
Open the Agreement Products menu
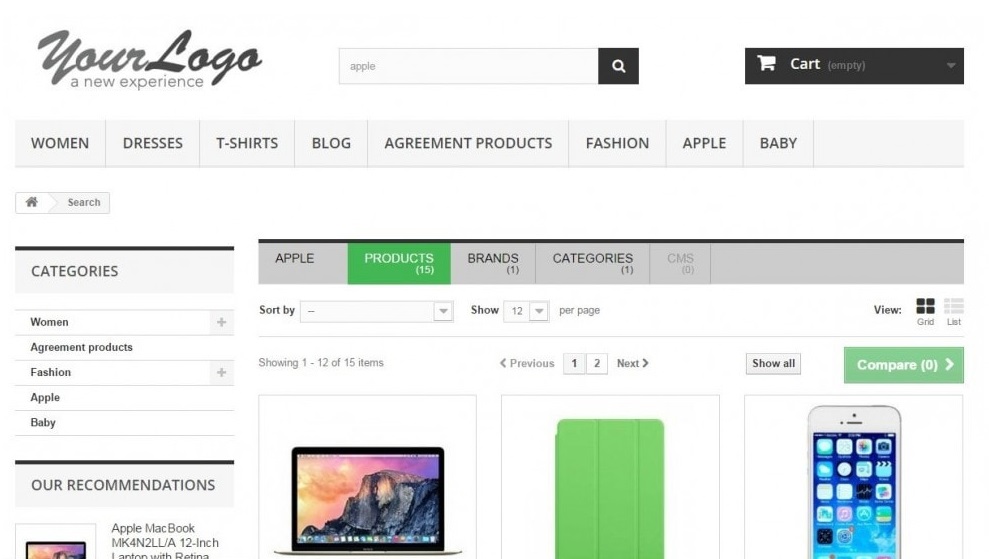(x=468, y=143)
